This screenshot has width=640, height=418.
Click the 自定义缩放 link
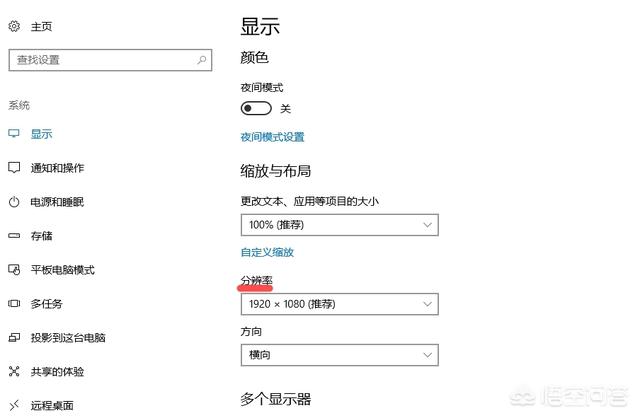267,252
